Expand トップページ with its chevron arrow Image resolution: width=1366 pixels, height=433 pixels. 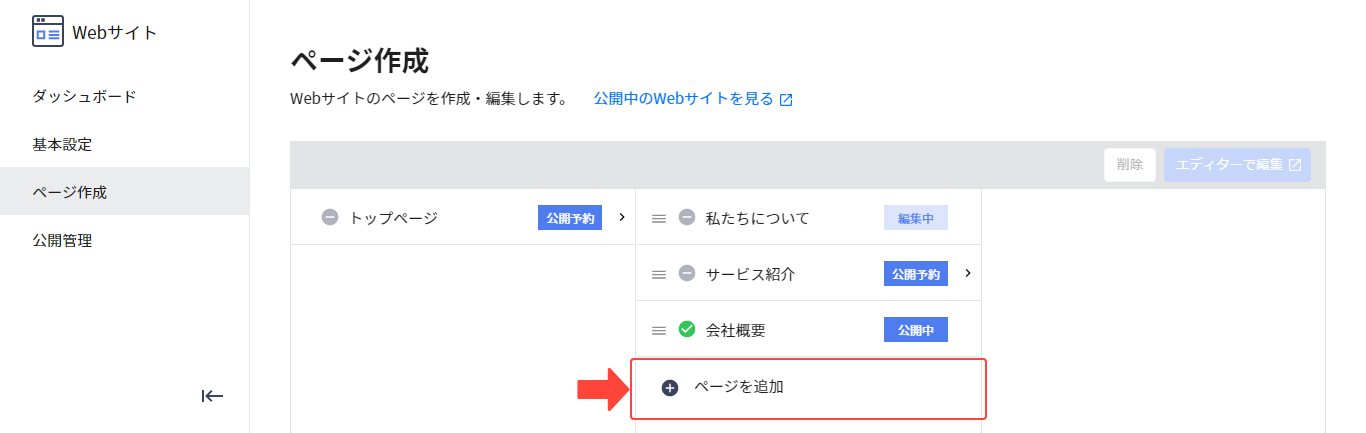(621, 217)
